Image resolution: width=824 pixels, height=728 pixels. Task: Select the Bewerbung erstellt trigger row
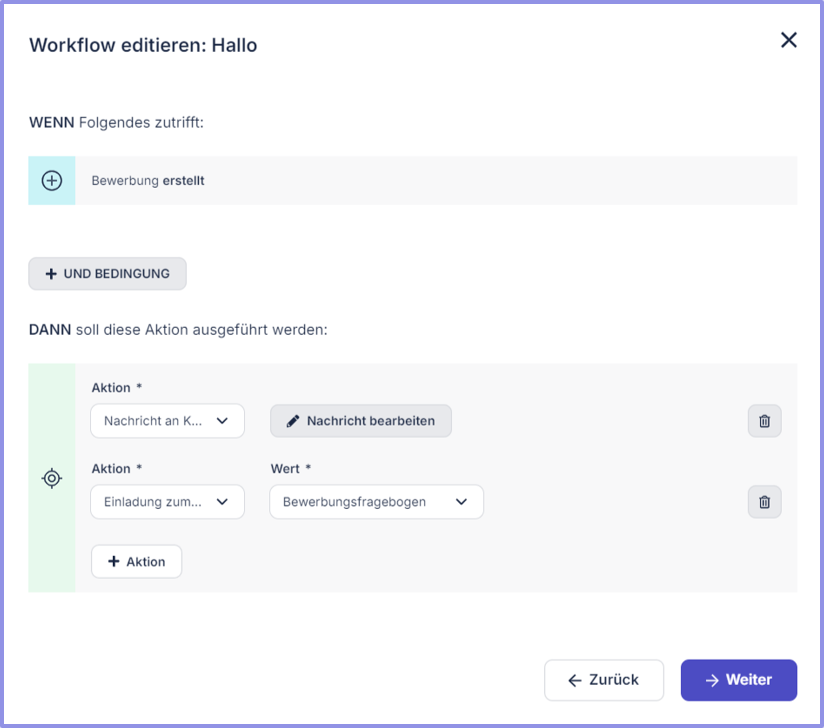(435, 181)
